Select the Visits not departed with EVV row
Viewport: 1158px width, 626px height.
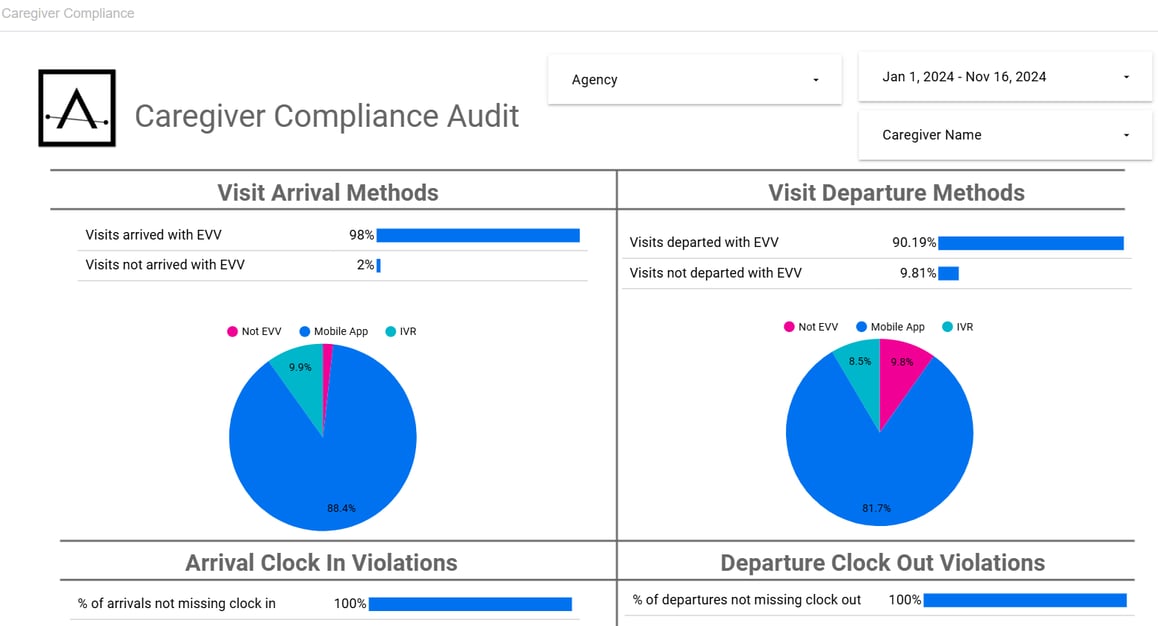(715, 273)
